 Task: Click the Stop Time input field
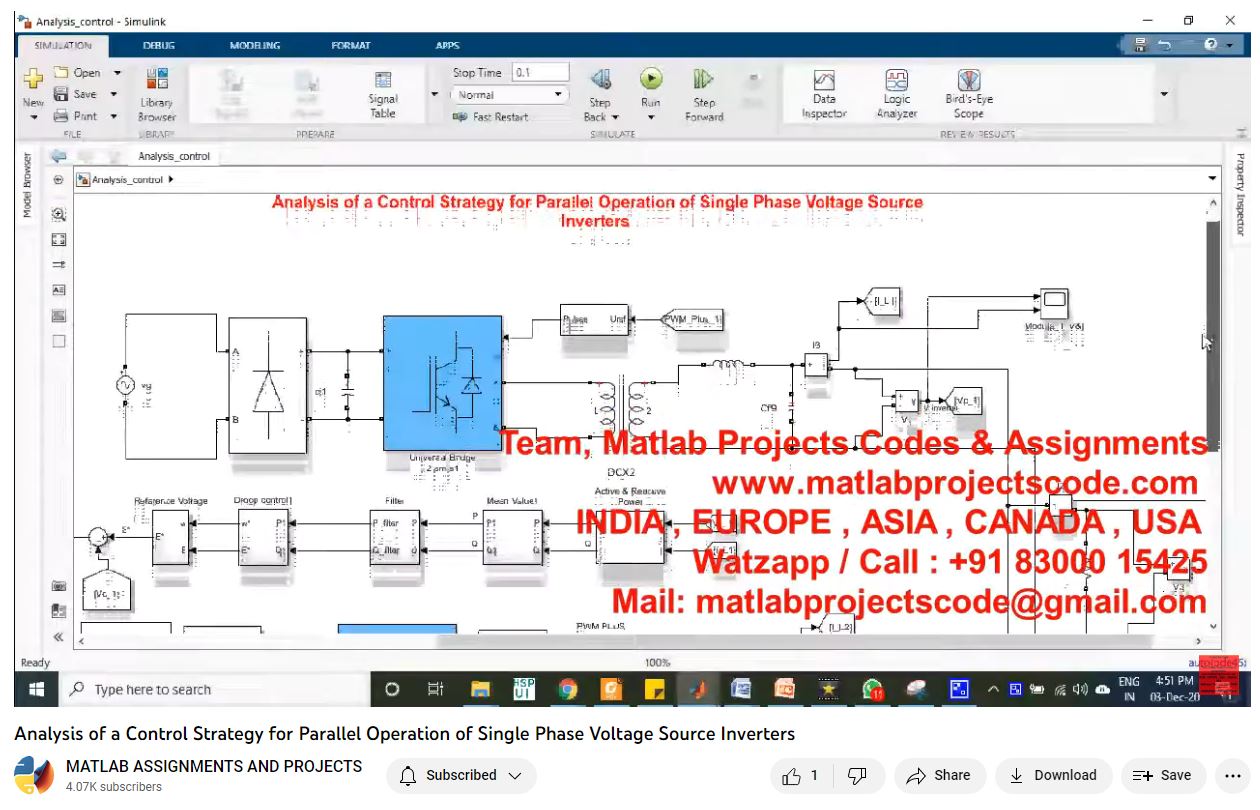(x=540, y=73)
